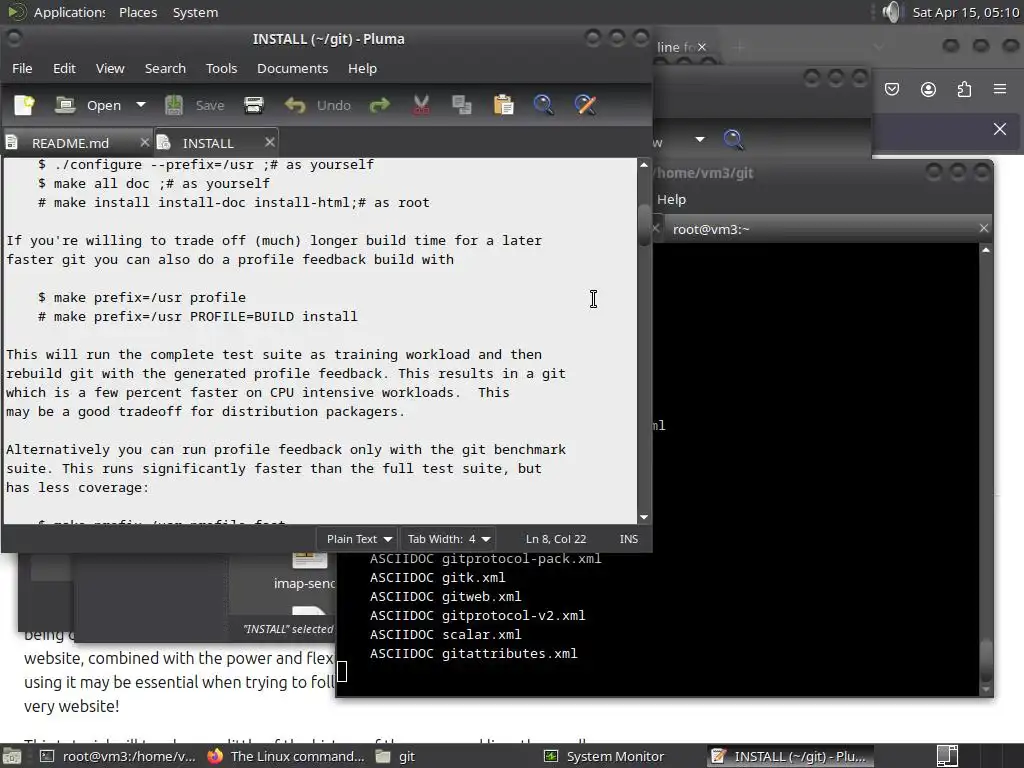The image size is (1024, 768).
Task: Expand the Open recent files arrow
Action: (140, 104)
